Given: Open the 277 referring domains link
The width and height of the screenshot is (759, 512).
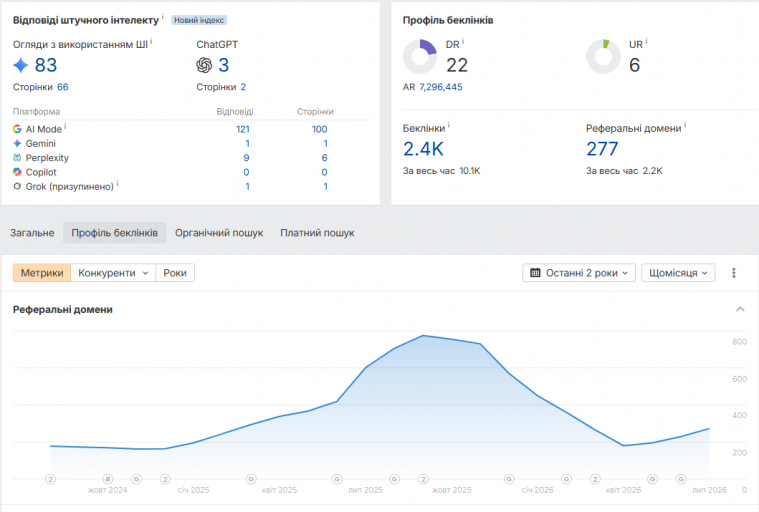Looking at the screenshot, I should pyautogui.click(x=602, y=149).
